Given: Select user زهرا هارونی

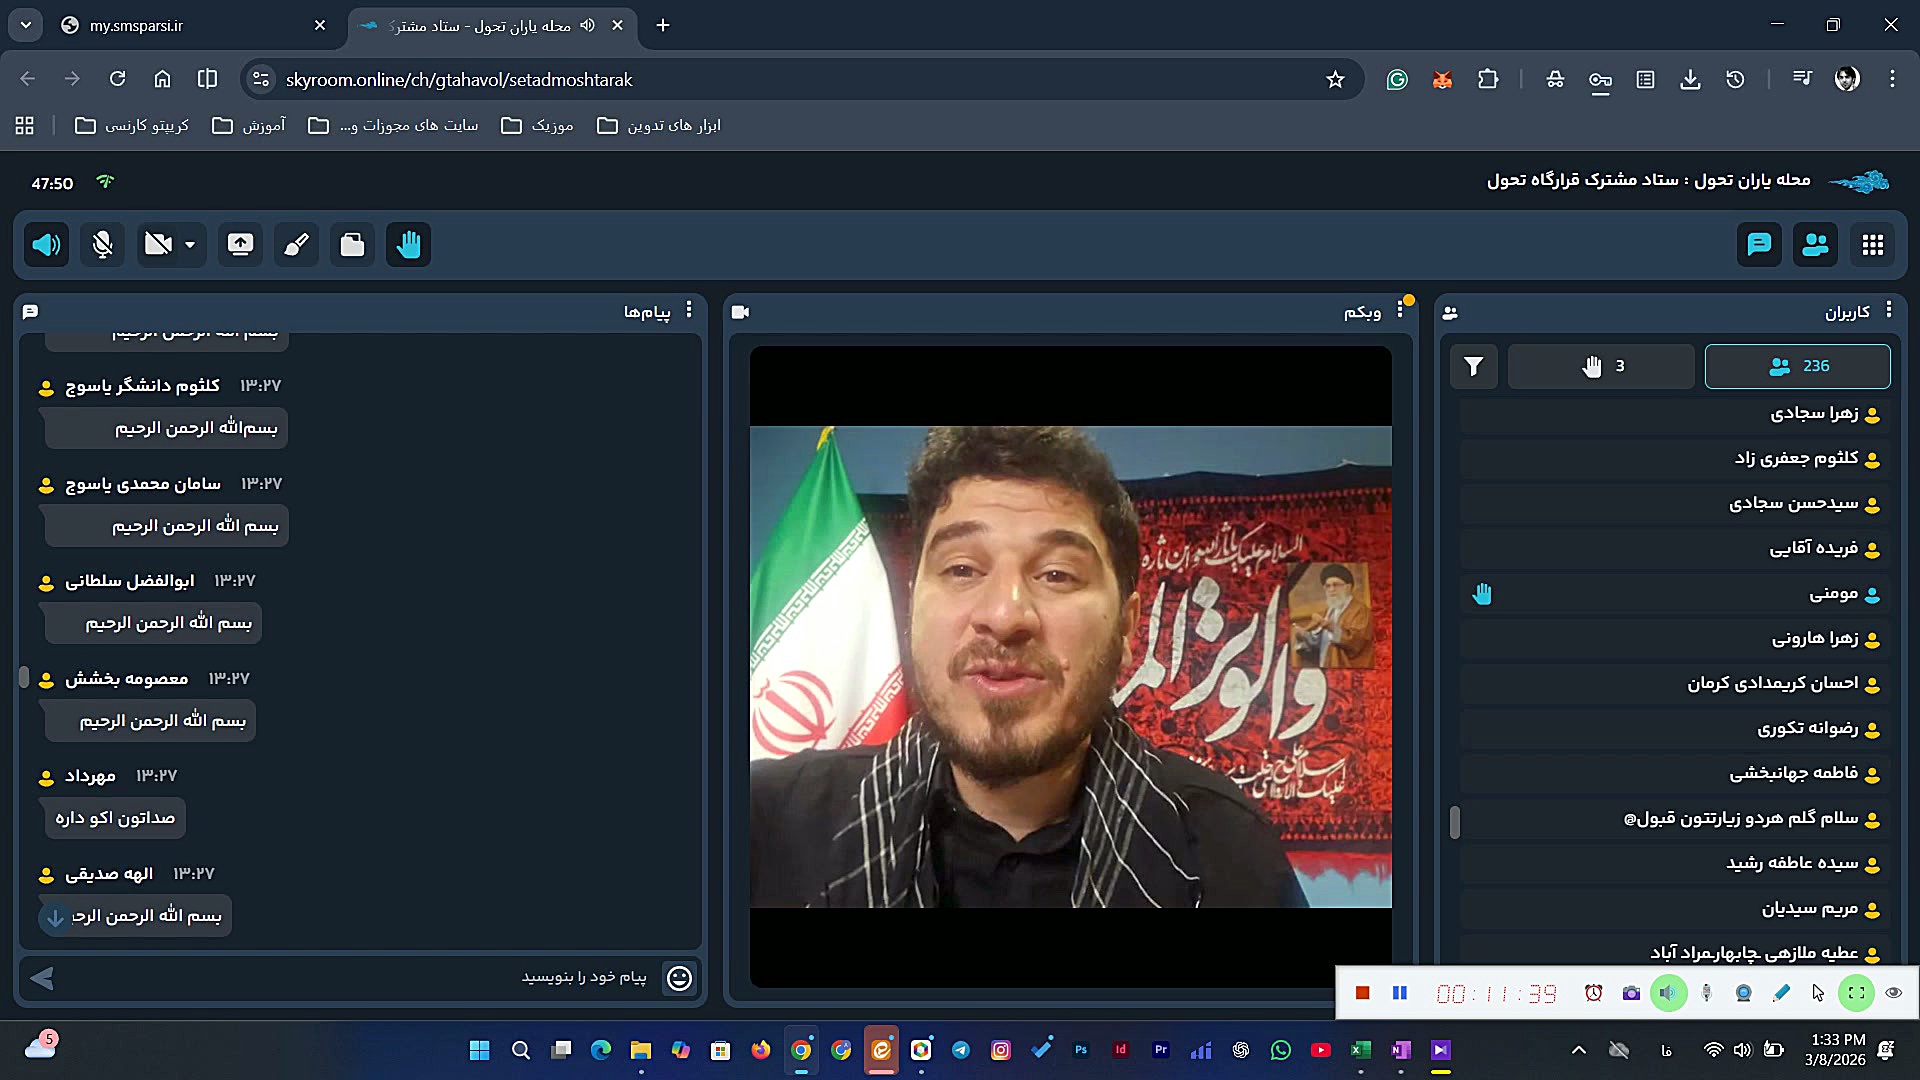Looking at the screenshot, I should click(1674, 639).
